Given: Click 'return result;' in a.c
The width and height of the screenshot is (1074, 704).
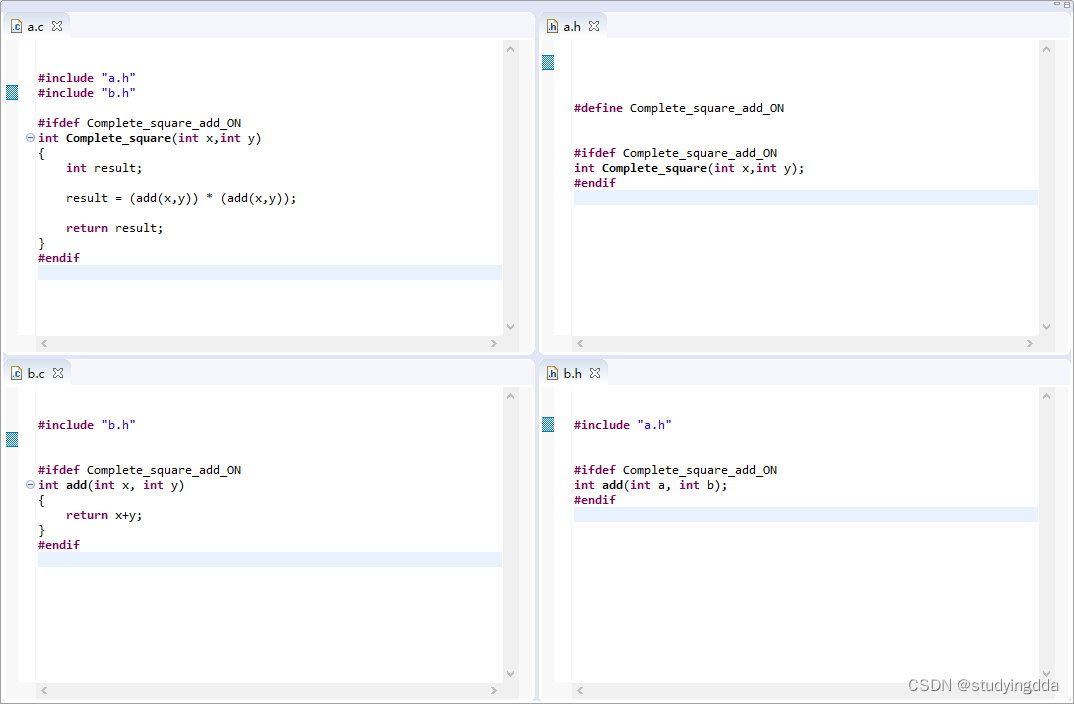Looking at the screenshot, I should click(x=114, y=229).
